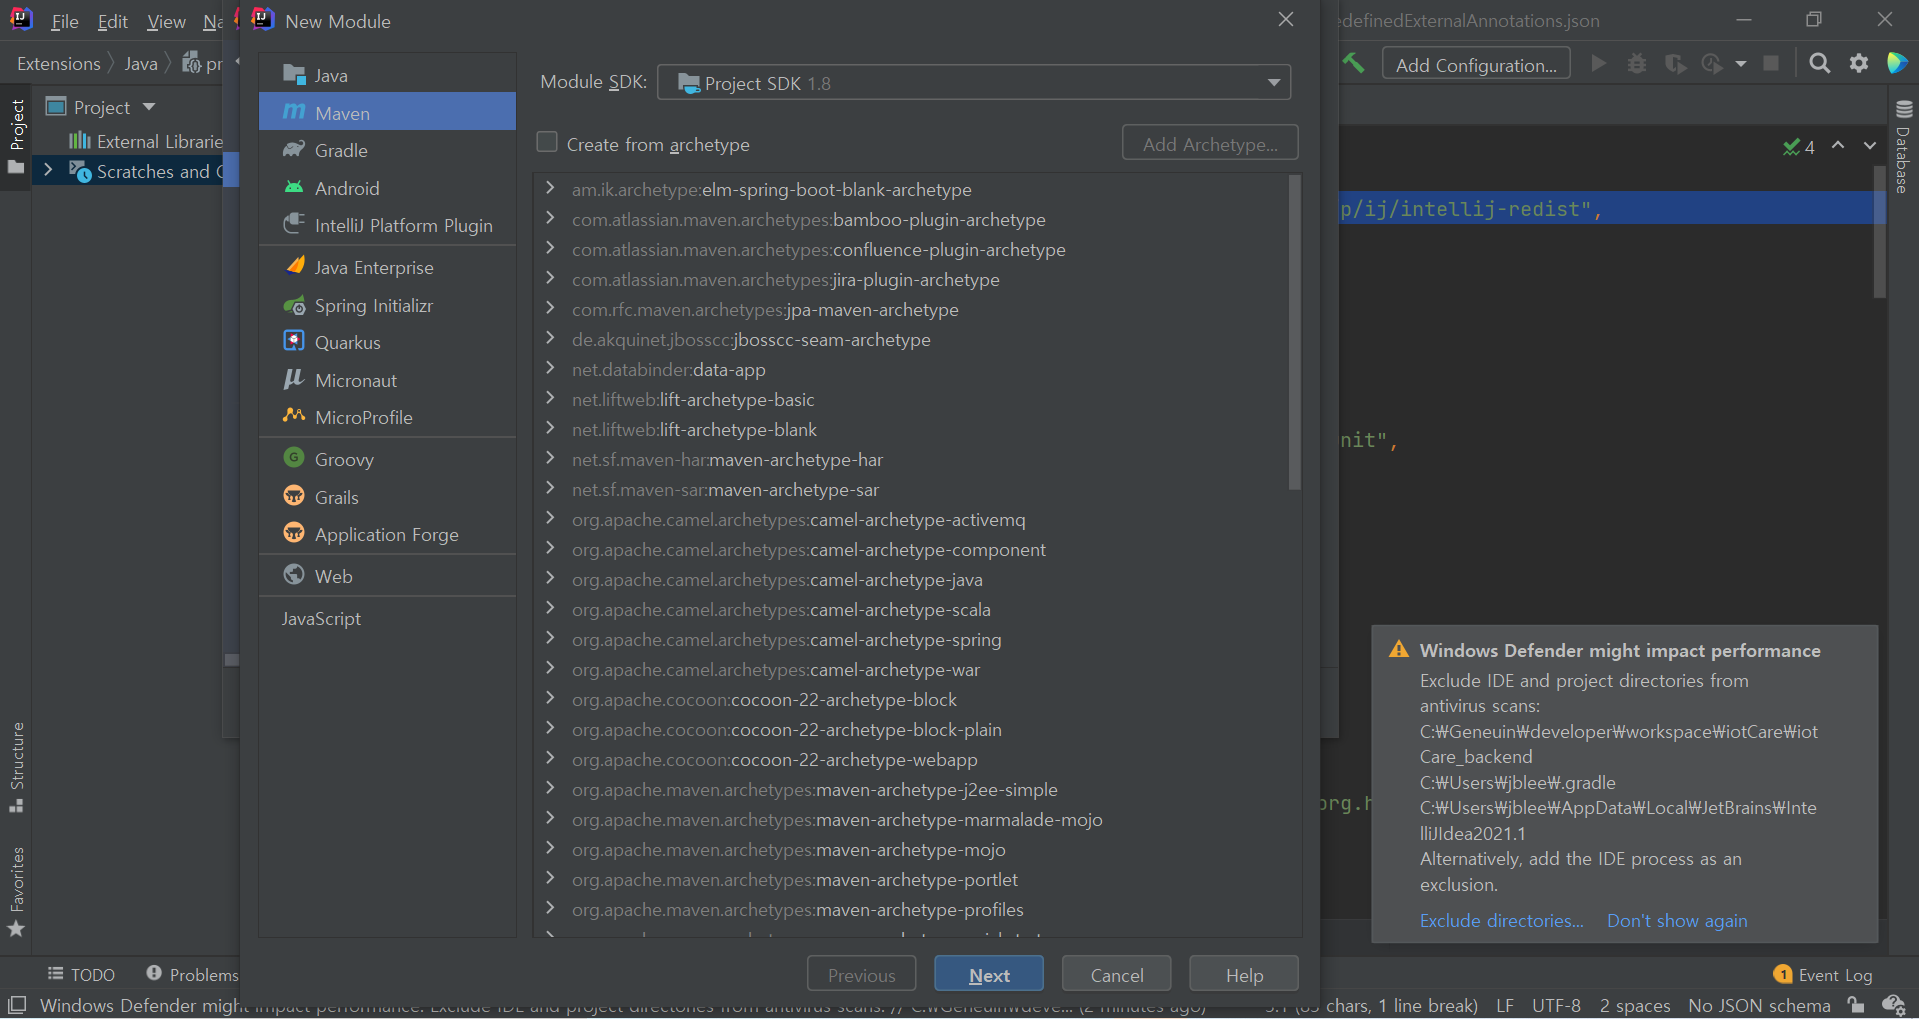Click the Help button
Screen dimensions: 1919x1019
click(1244, 975)
